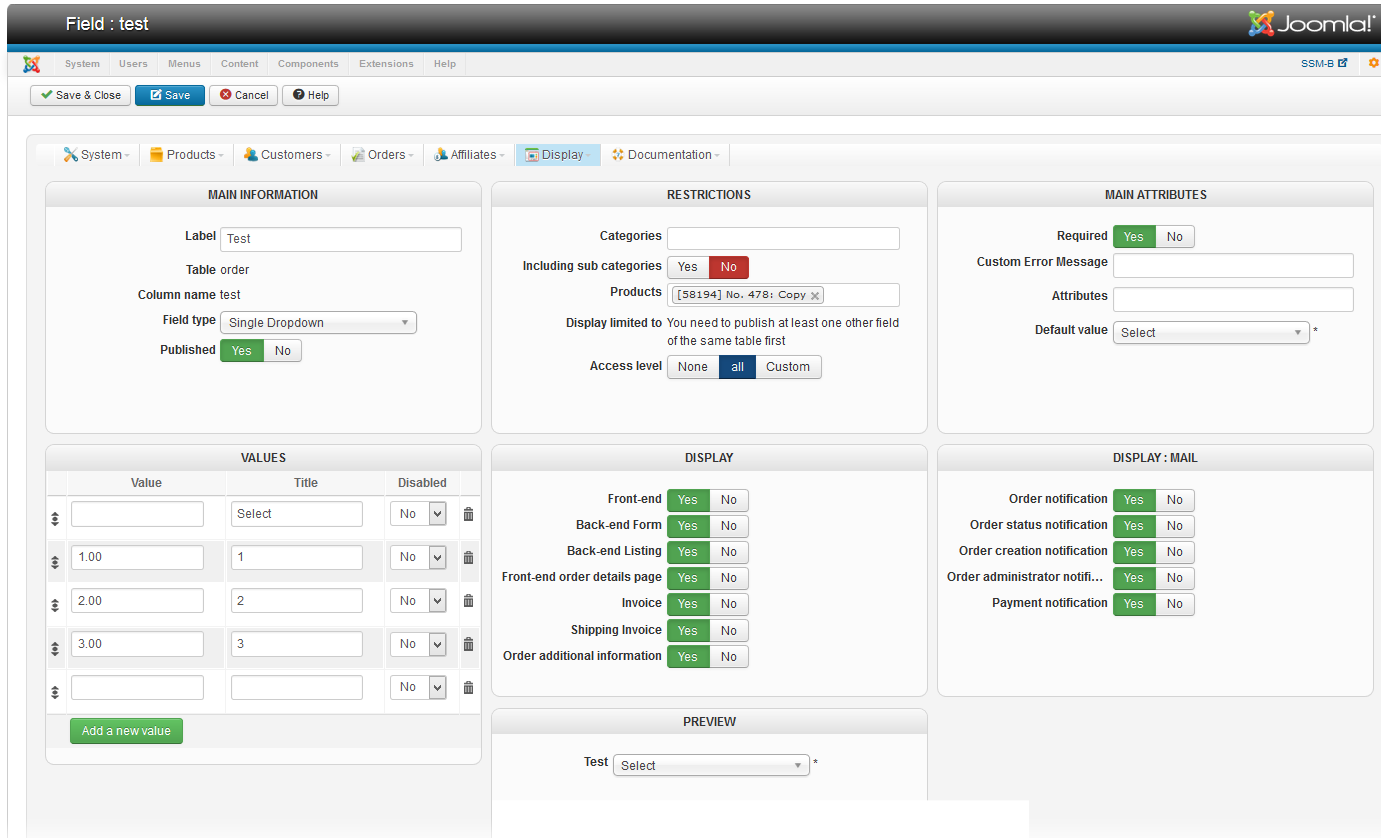
Task: Open Disabled dropdown for the 3.00 row
Action: point(418,644)
